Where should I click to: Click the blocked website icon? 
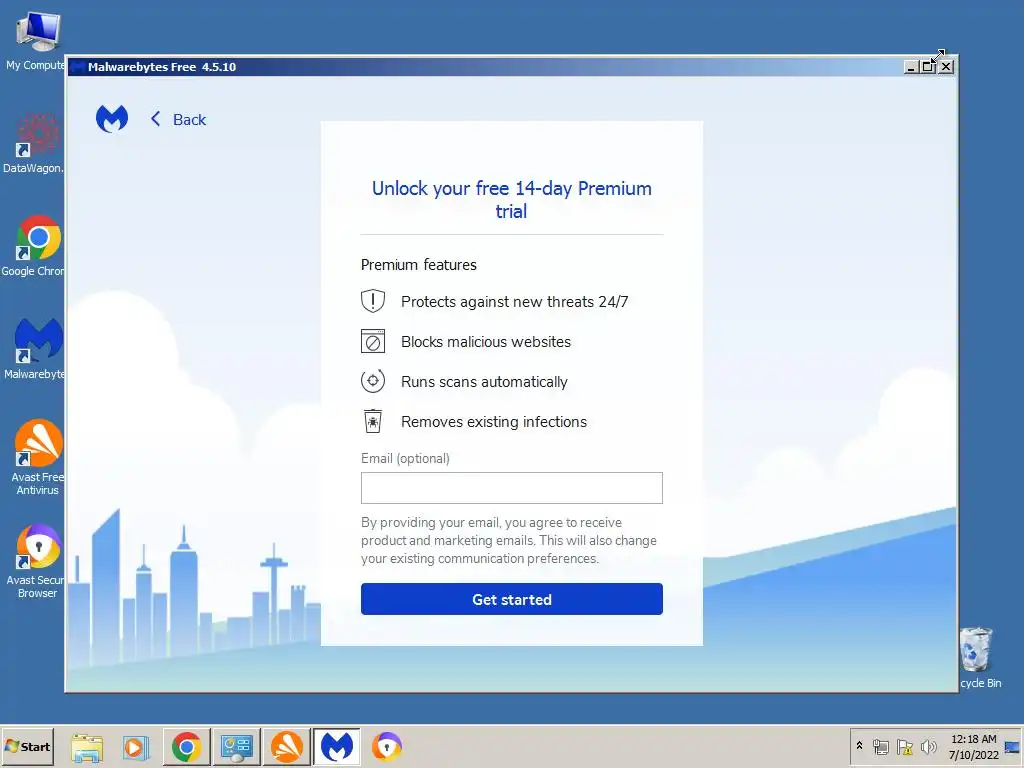(x=373, y=342)
